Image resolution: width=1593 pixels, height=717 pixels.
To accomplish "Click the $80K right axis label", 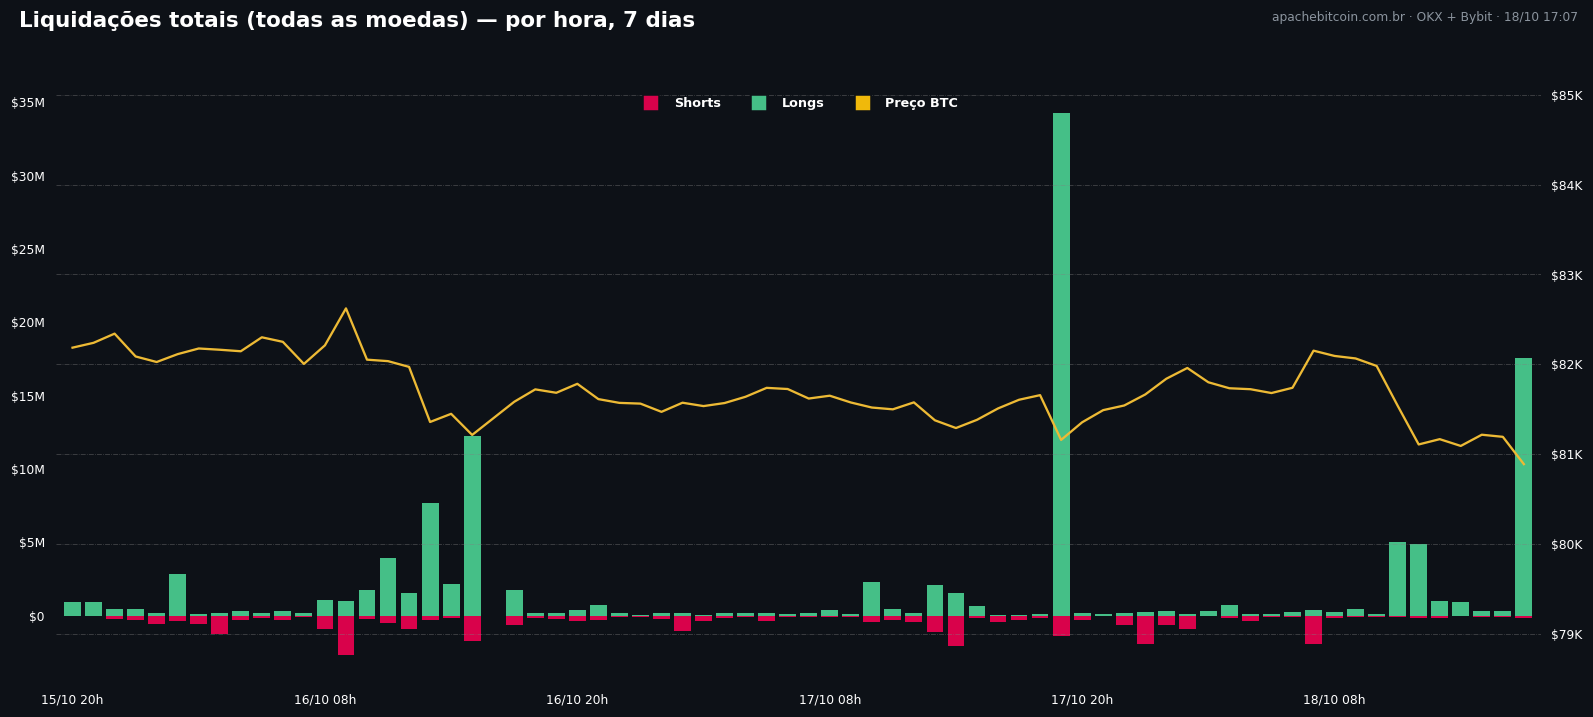I will point(1567,545).
